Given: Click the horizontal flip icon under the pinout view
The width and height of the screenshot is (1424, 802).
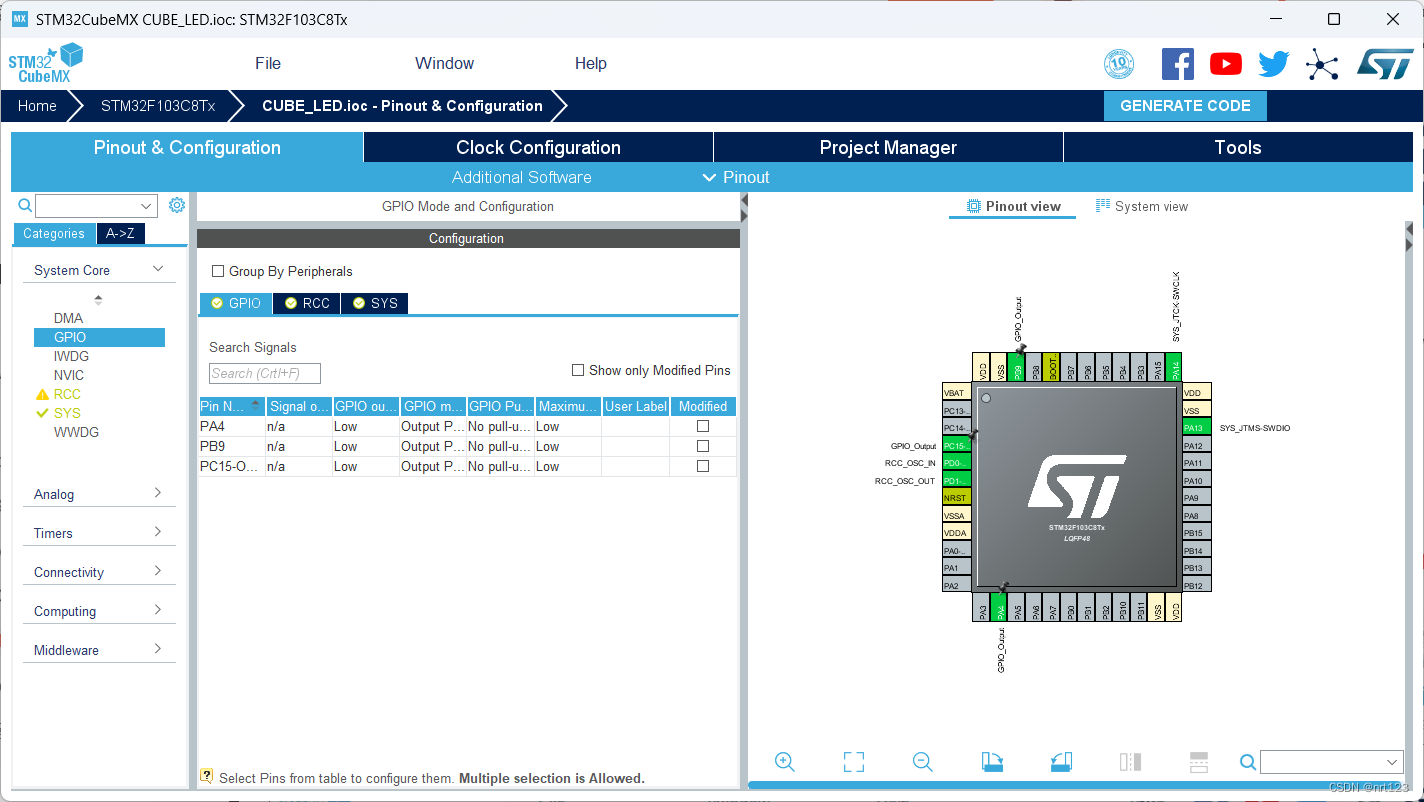Looking at the screenshot, I should click(1130, 761).
